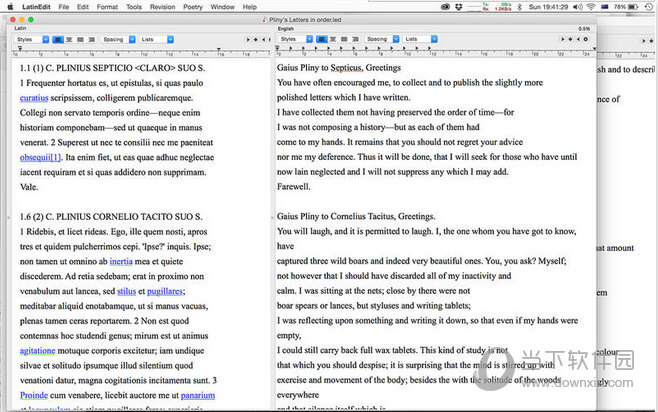658x412 pixels.
Task: Click in 'Gaius Pliny to Cornelius Tacitus, Greetings.'
Action: [x=356, y=216]
